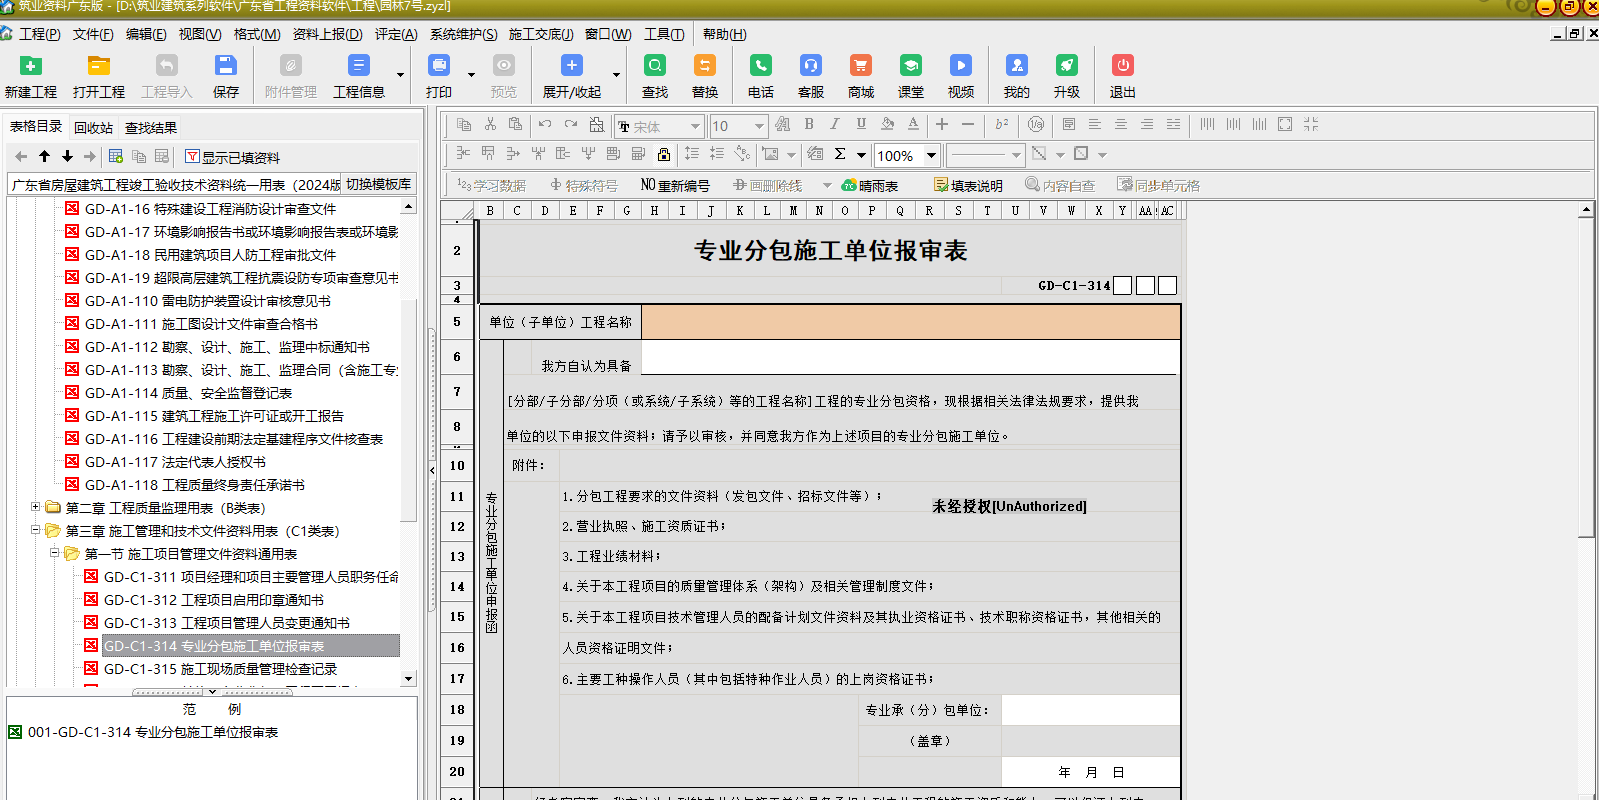
Task: Click the 退出 exit power icon
Action: point(1122,66)
